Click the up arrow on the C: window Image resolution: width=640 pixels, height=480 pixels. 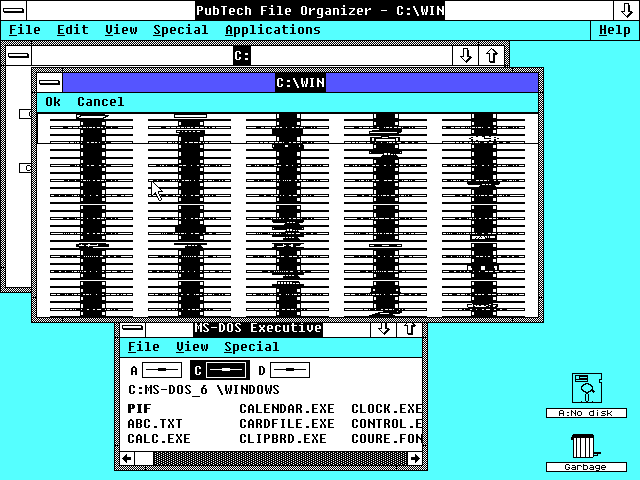(x=492, y=55)
